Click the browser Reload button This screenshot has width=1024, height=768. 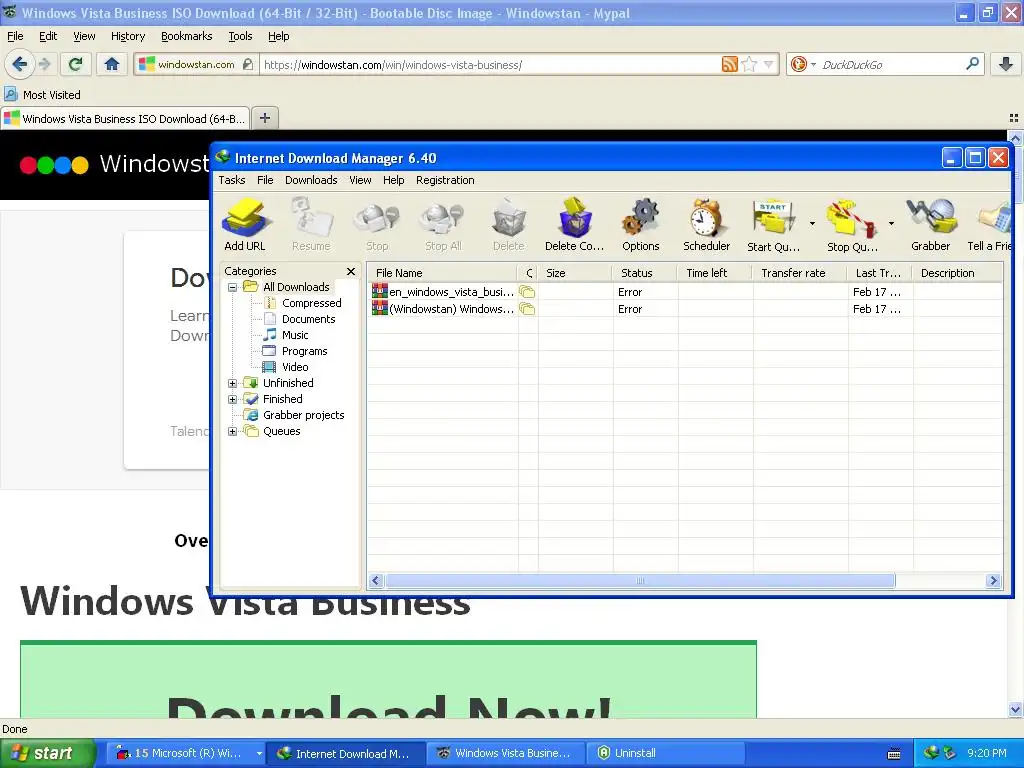[76, 64]
